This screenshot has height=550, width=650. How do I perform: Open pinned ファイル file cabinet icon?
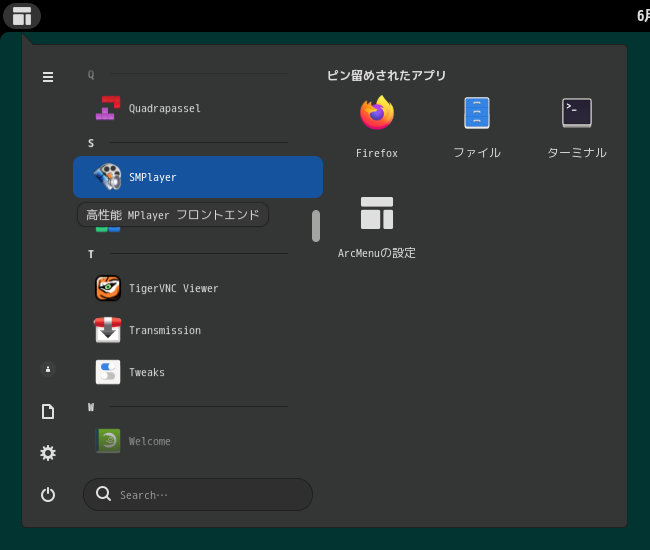click(477, 113)
